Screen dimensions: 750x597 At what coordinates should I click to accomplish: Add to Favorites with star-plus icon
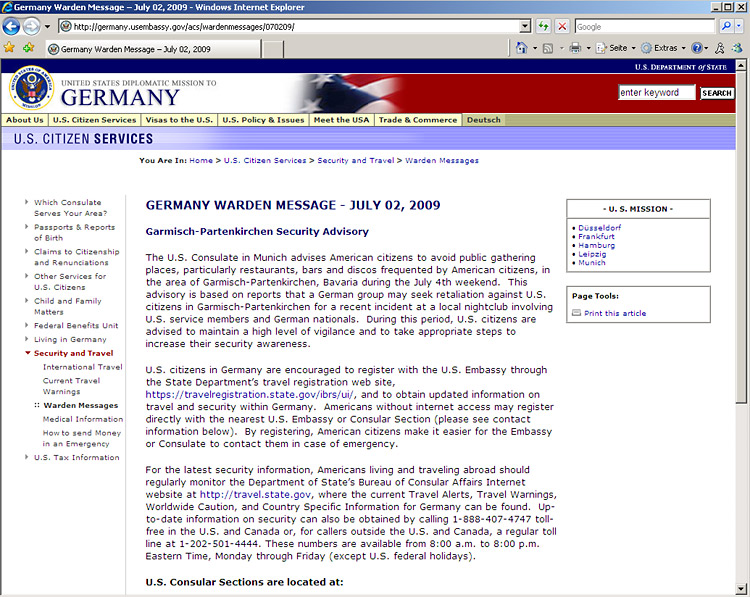tap(29, 48)
